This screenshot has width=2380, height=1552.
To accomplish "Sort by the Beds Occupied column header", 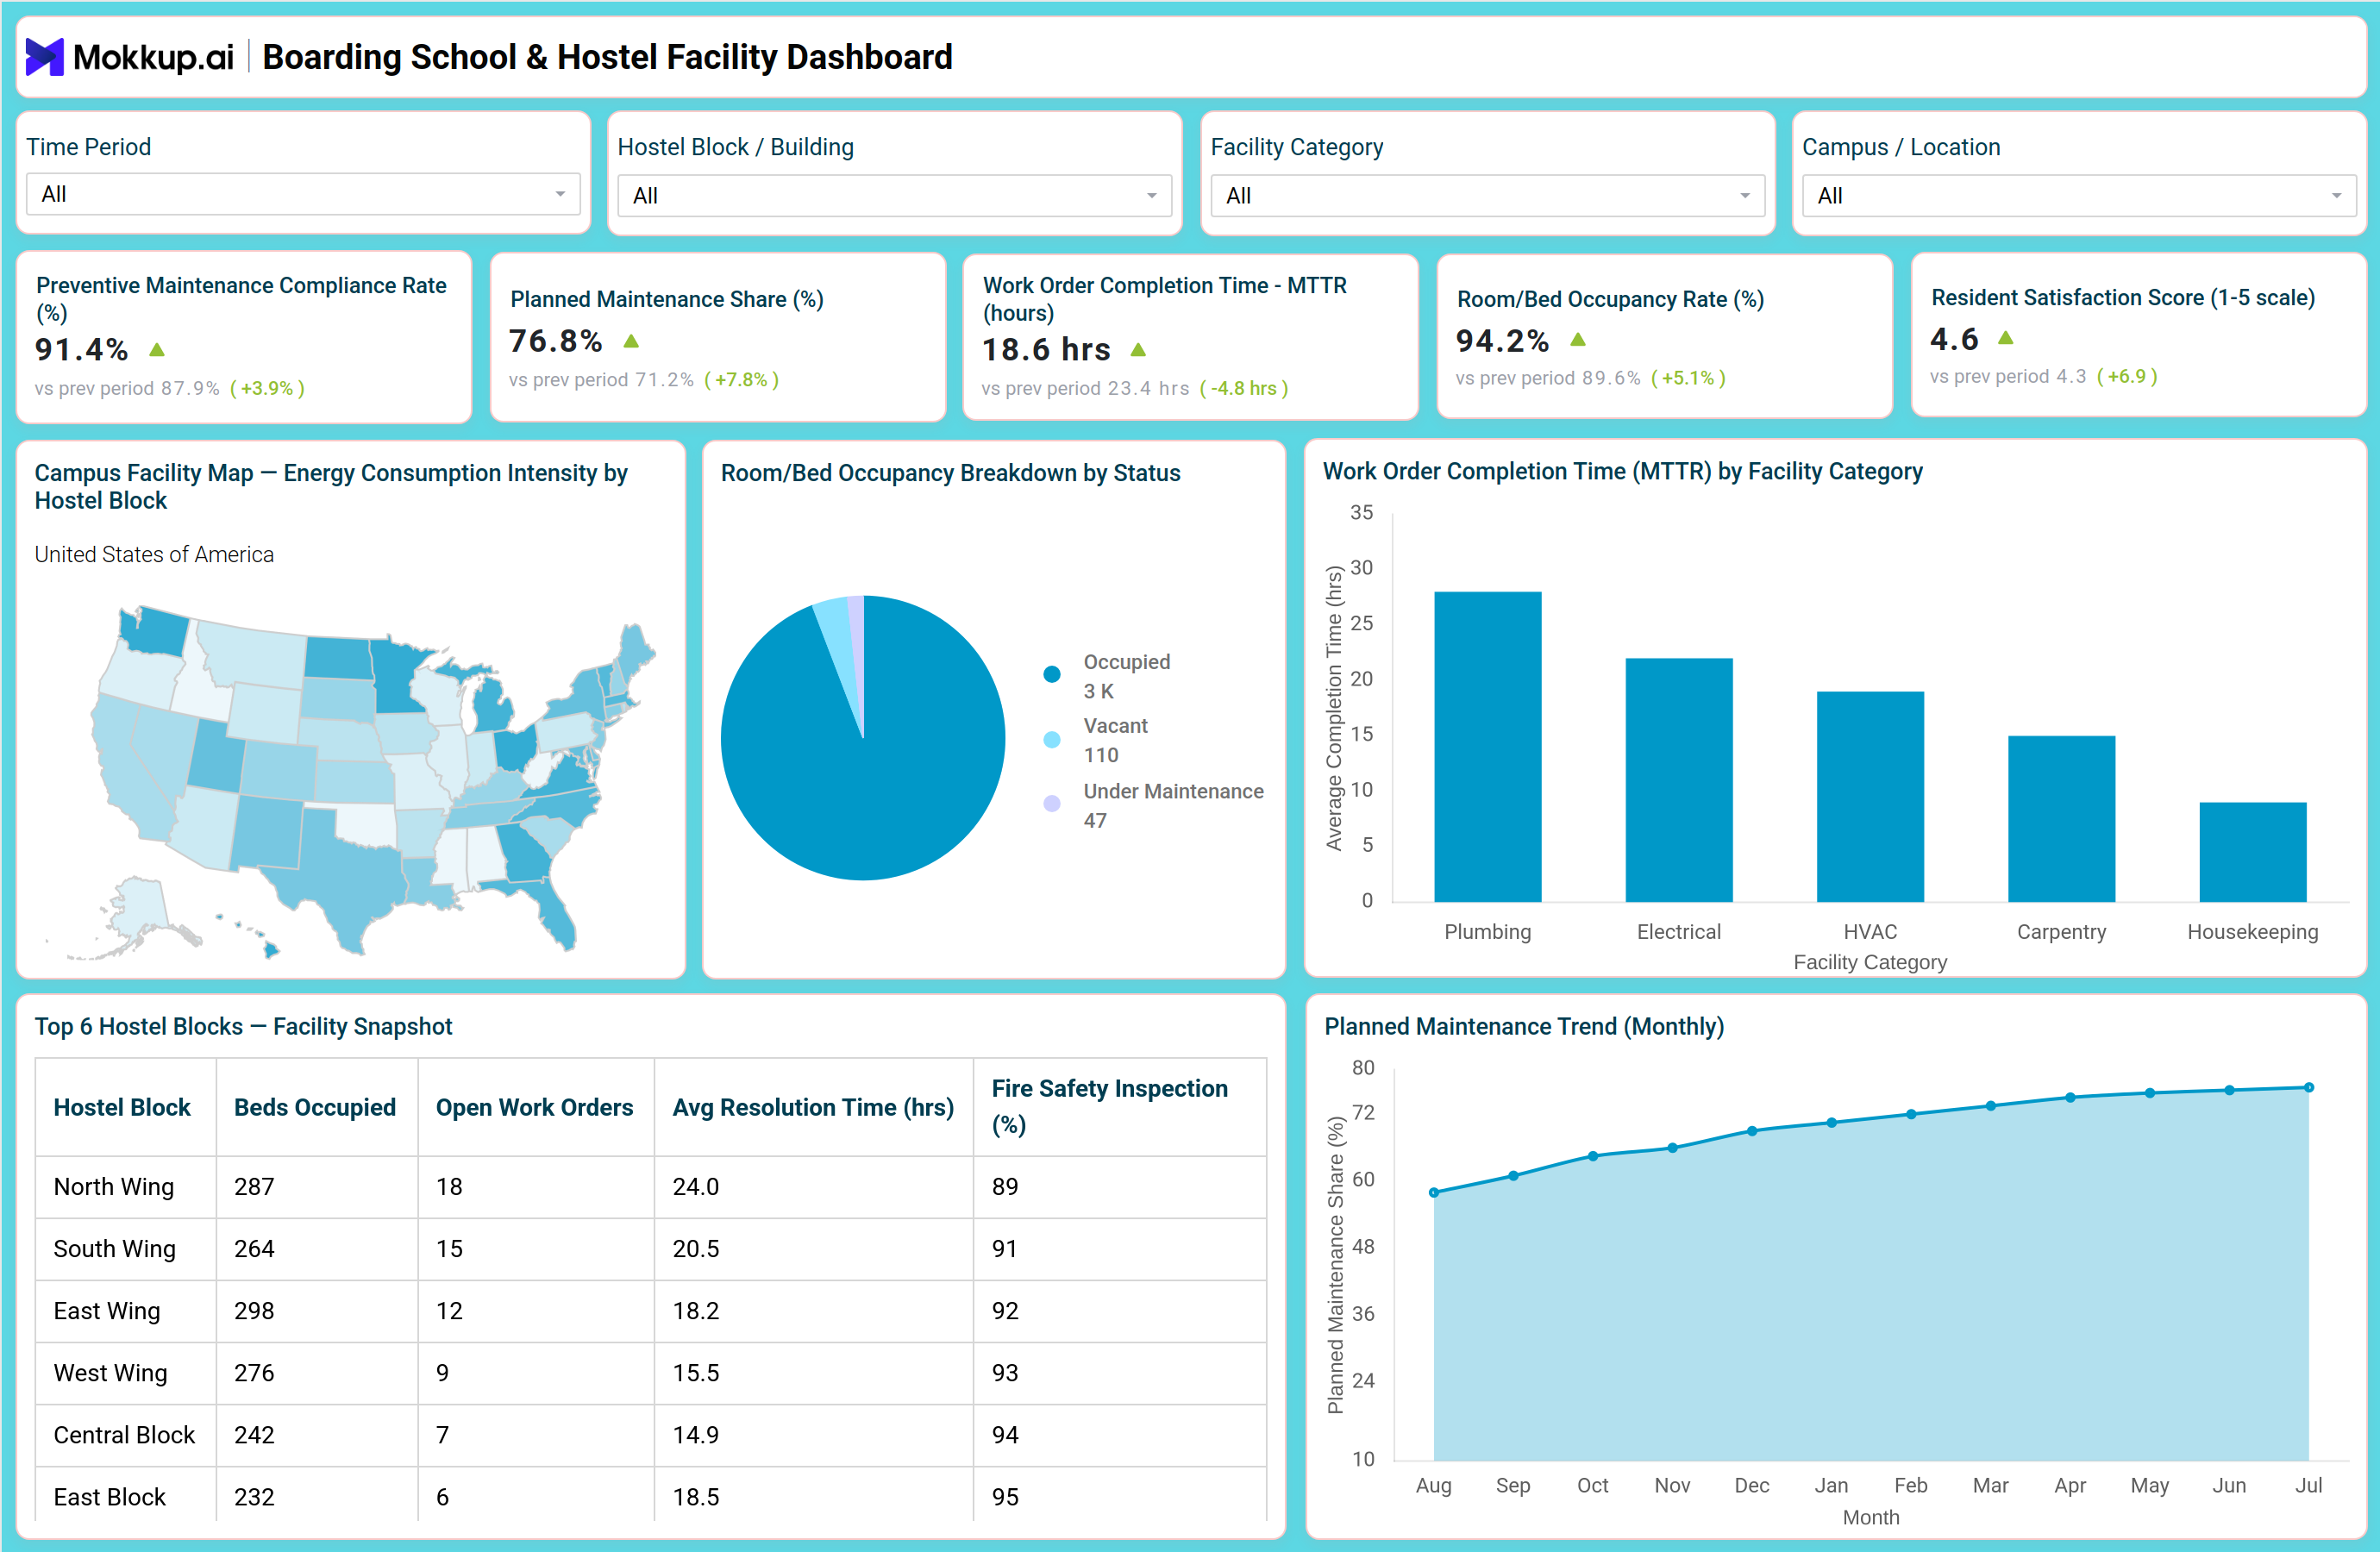I will (315, 1107).
